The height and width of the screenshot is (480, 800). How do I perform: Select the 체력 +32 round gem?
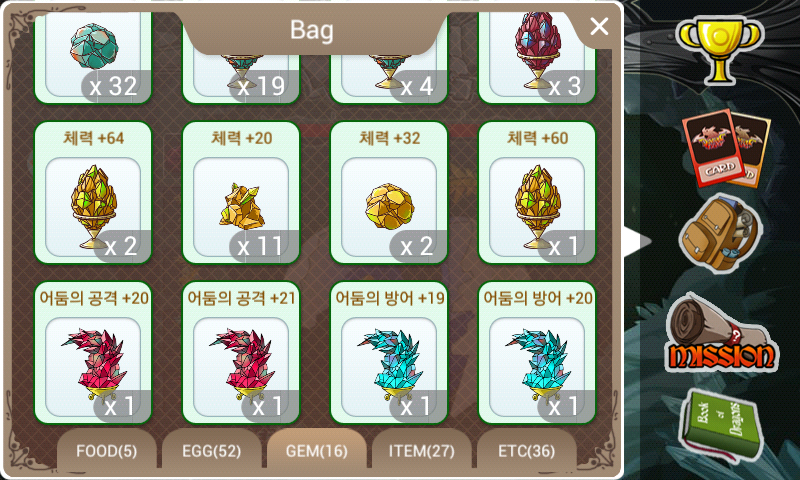[389, 193]
